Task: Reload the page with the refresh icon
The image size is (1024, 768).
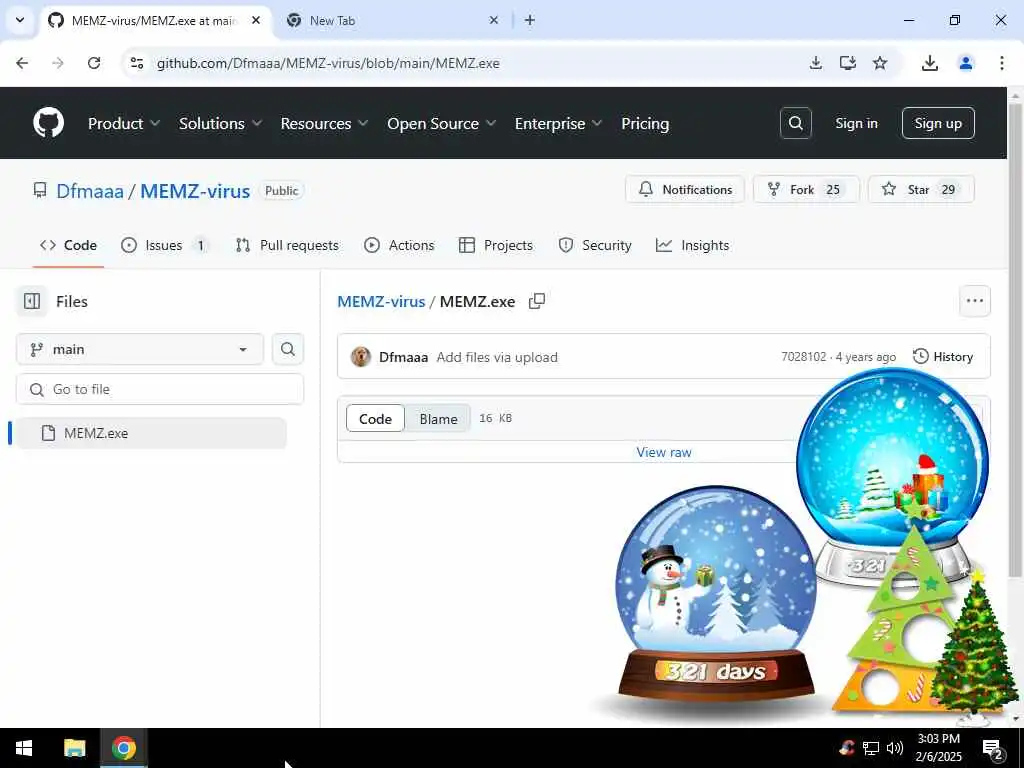Action: (94, 63)
